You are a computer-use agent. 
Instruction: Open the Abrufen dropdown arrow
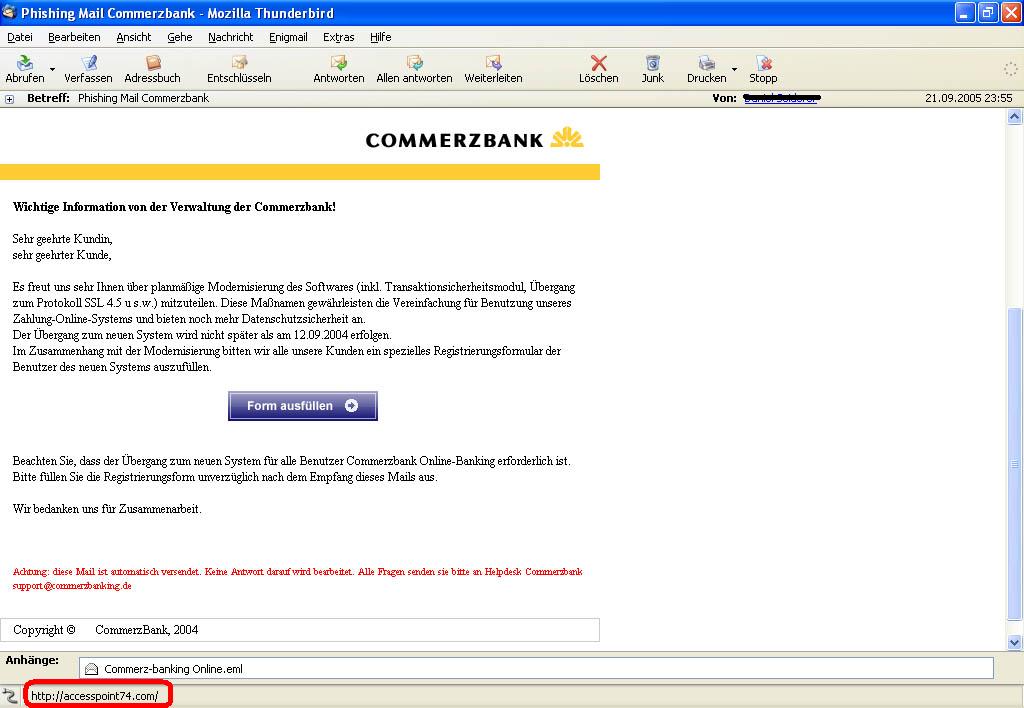pos(52,69)
